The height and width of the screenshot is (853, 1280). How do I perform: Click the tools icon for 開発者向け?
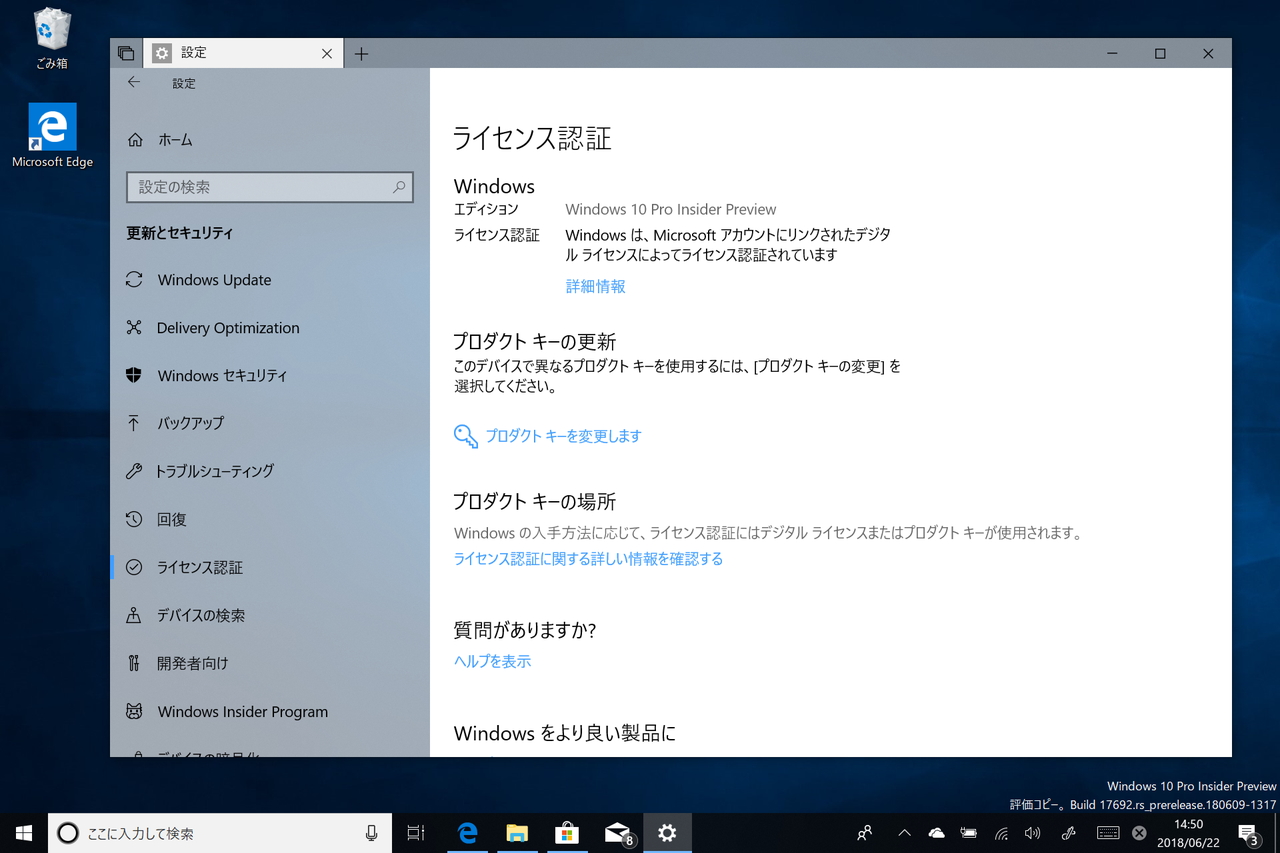click(x=134, y=663)
